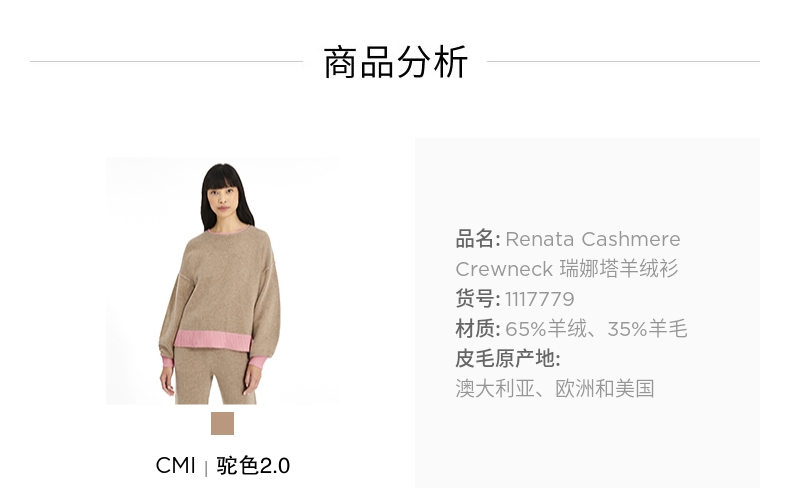Open the model sweater product image

click(223, 281)
